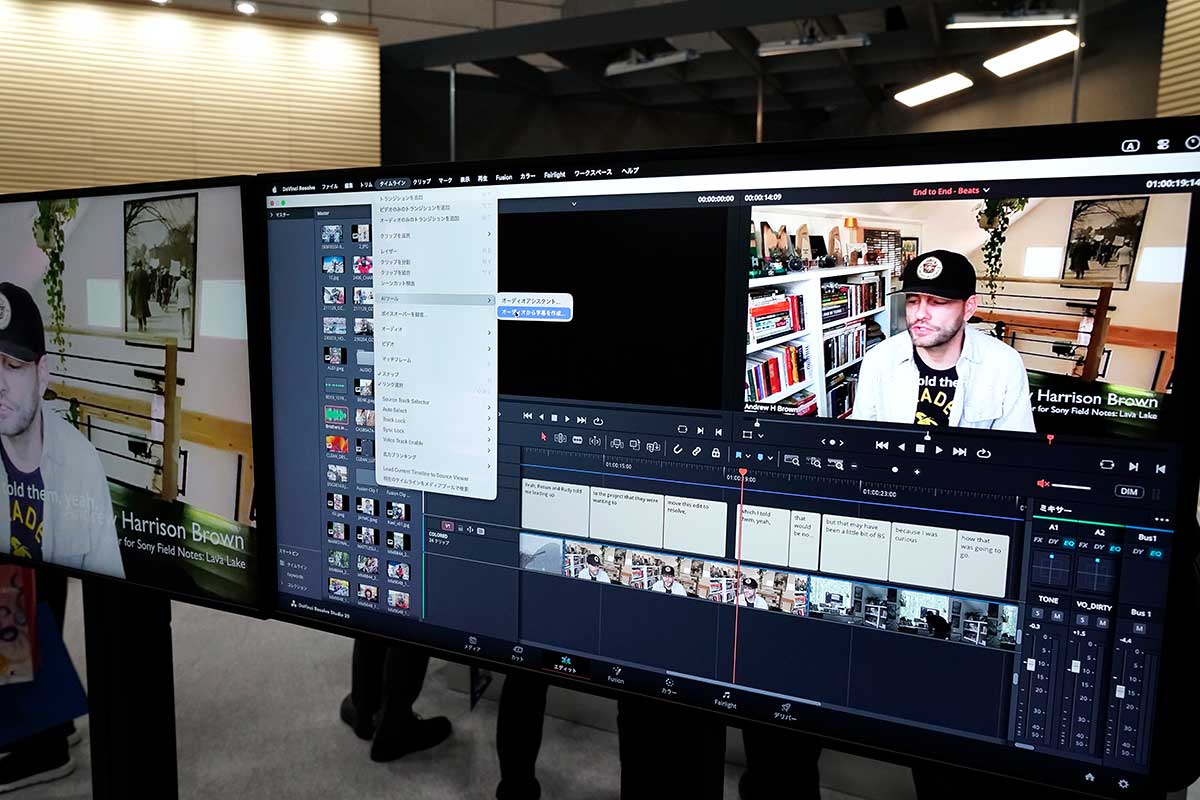1200x800 pixels.
Task: Toggle the red speaker mute icon
Action: pyautogui.click(x=1043, y=483)
